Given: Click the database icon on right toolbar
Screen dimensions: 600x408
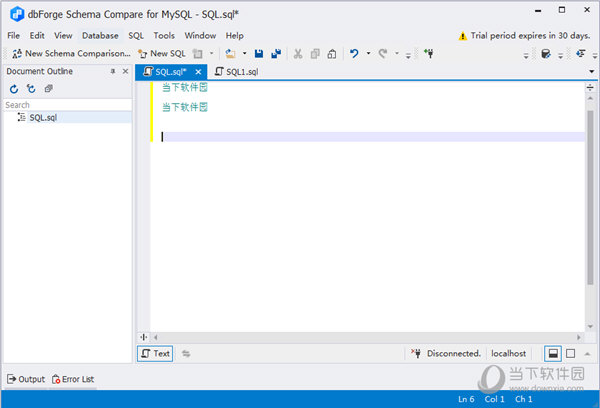Looking at the screenshot, I should [x=546, y=54].
